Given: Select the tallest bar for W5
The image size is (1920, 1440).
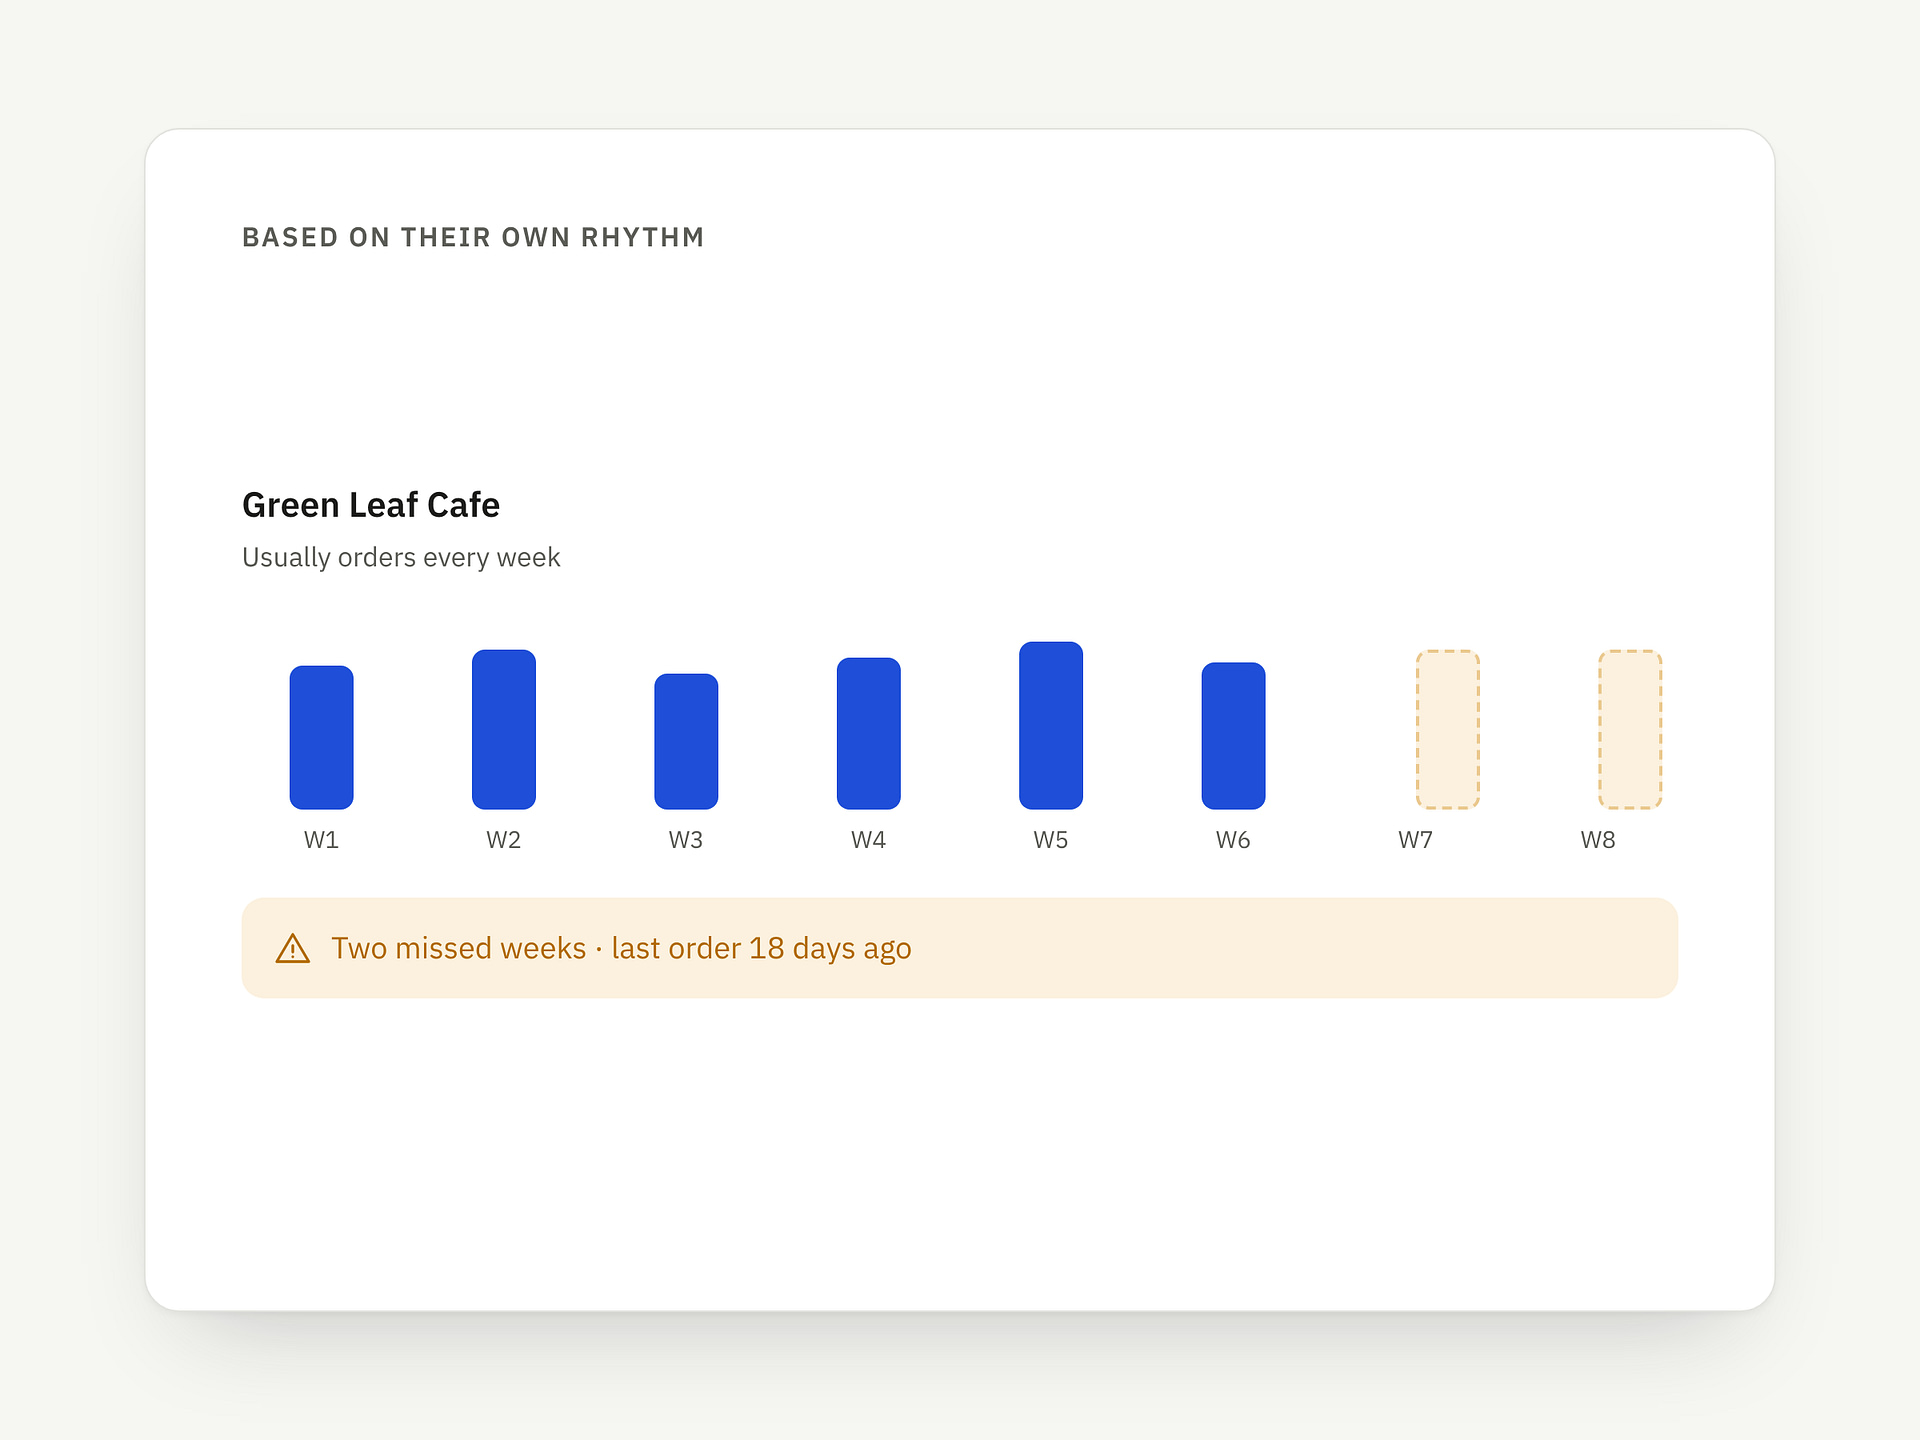Looking at the screenshot, I should click(x=1051, y=725).
